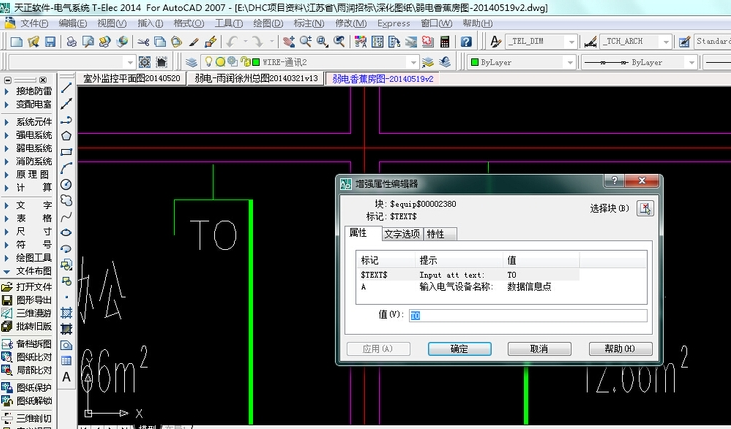Open the _TCH_ARCH style dropdown

(x=666, y=42)
